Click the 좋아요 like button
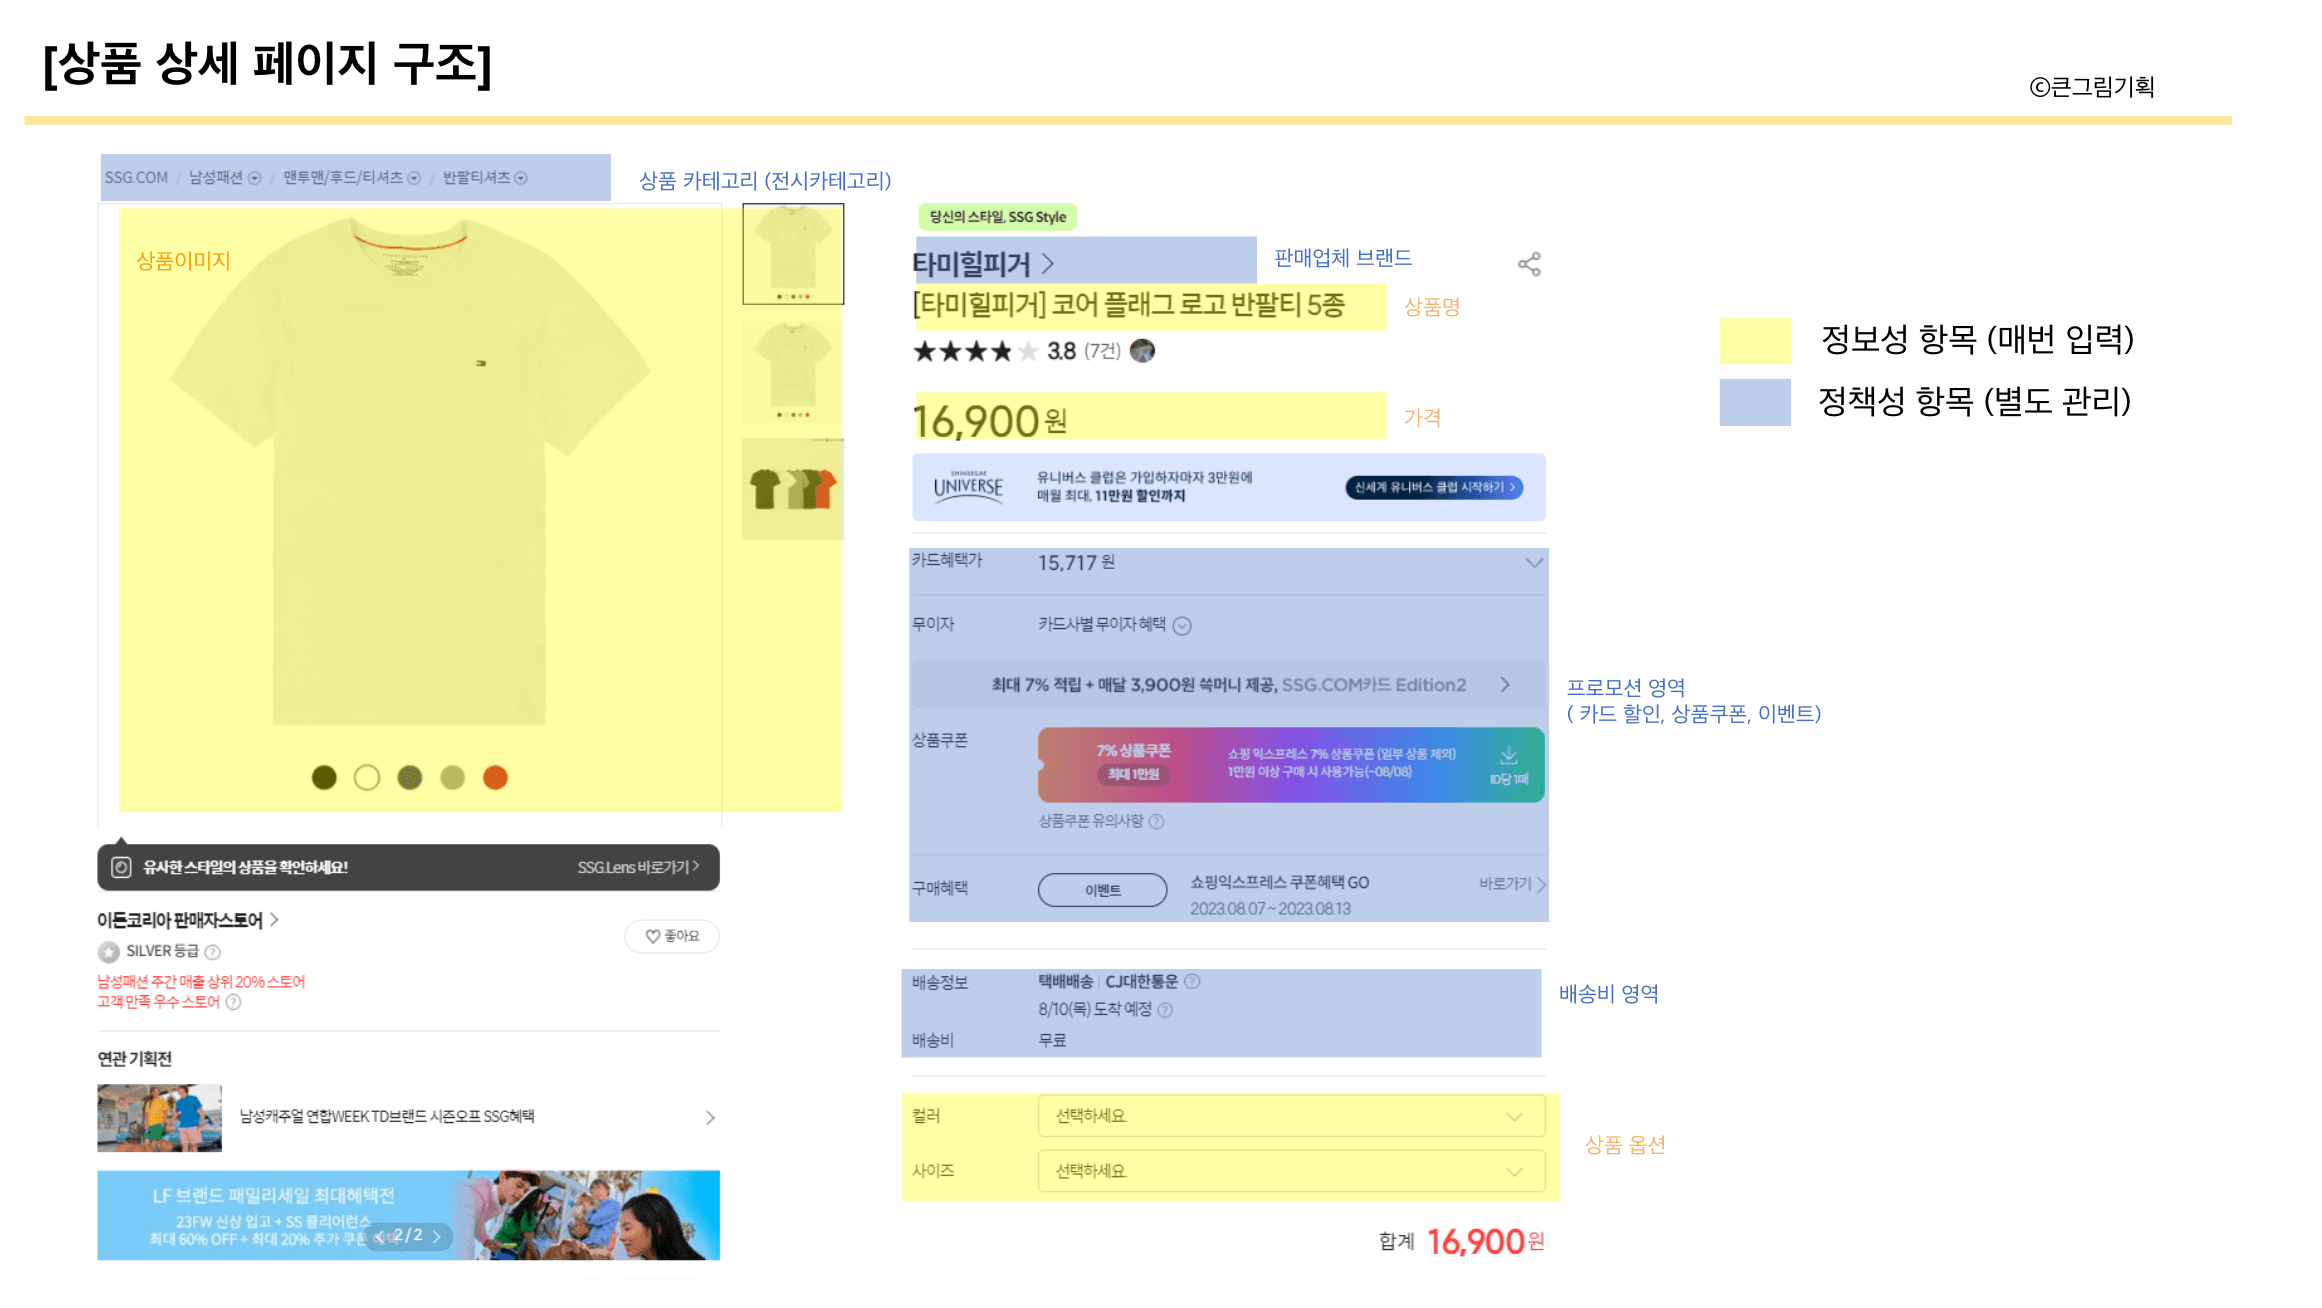Screen dimensions: 2322x1308 672,937
